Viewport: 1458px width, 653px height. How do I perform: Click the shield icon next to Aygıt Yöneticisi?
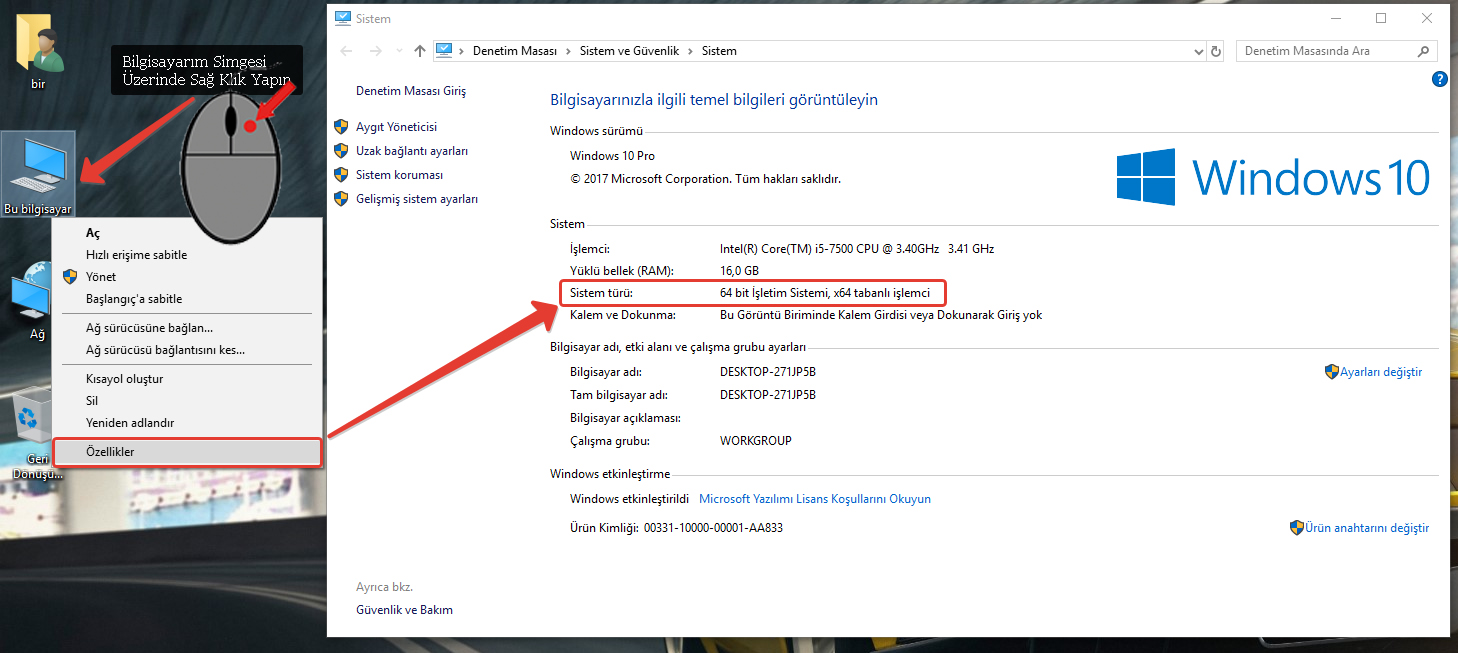341,126
